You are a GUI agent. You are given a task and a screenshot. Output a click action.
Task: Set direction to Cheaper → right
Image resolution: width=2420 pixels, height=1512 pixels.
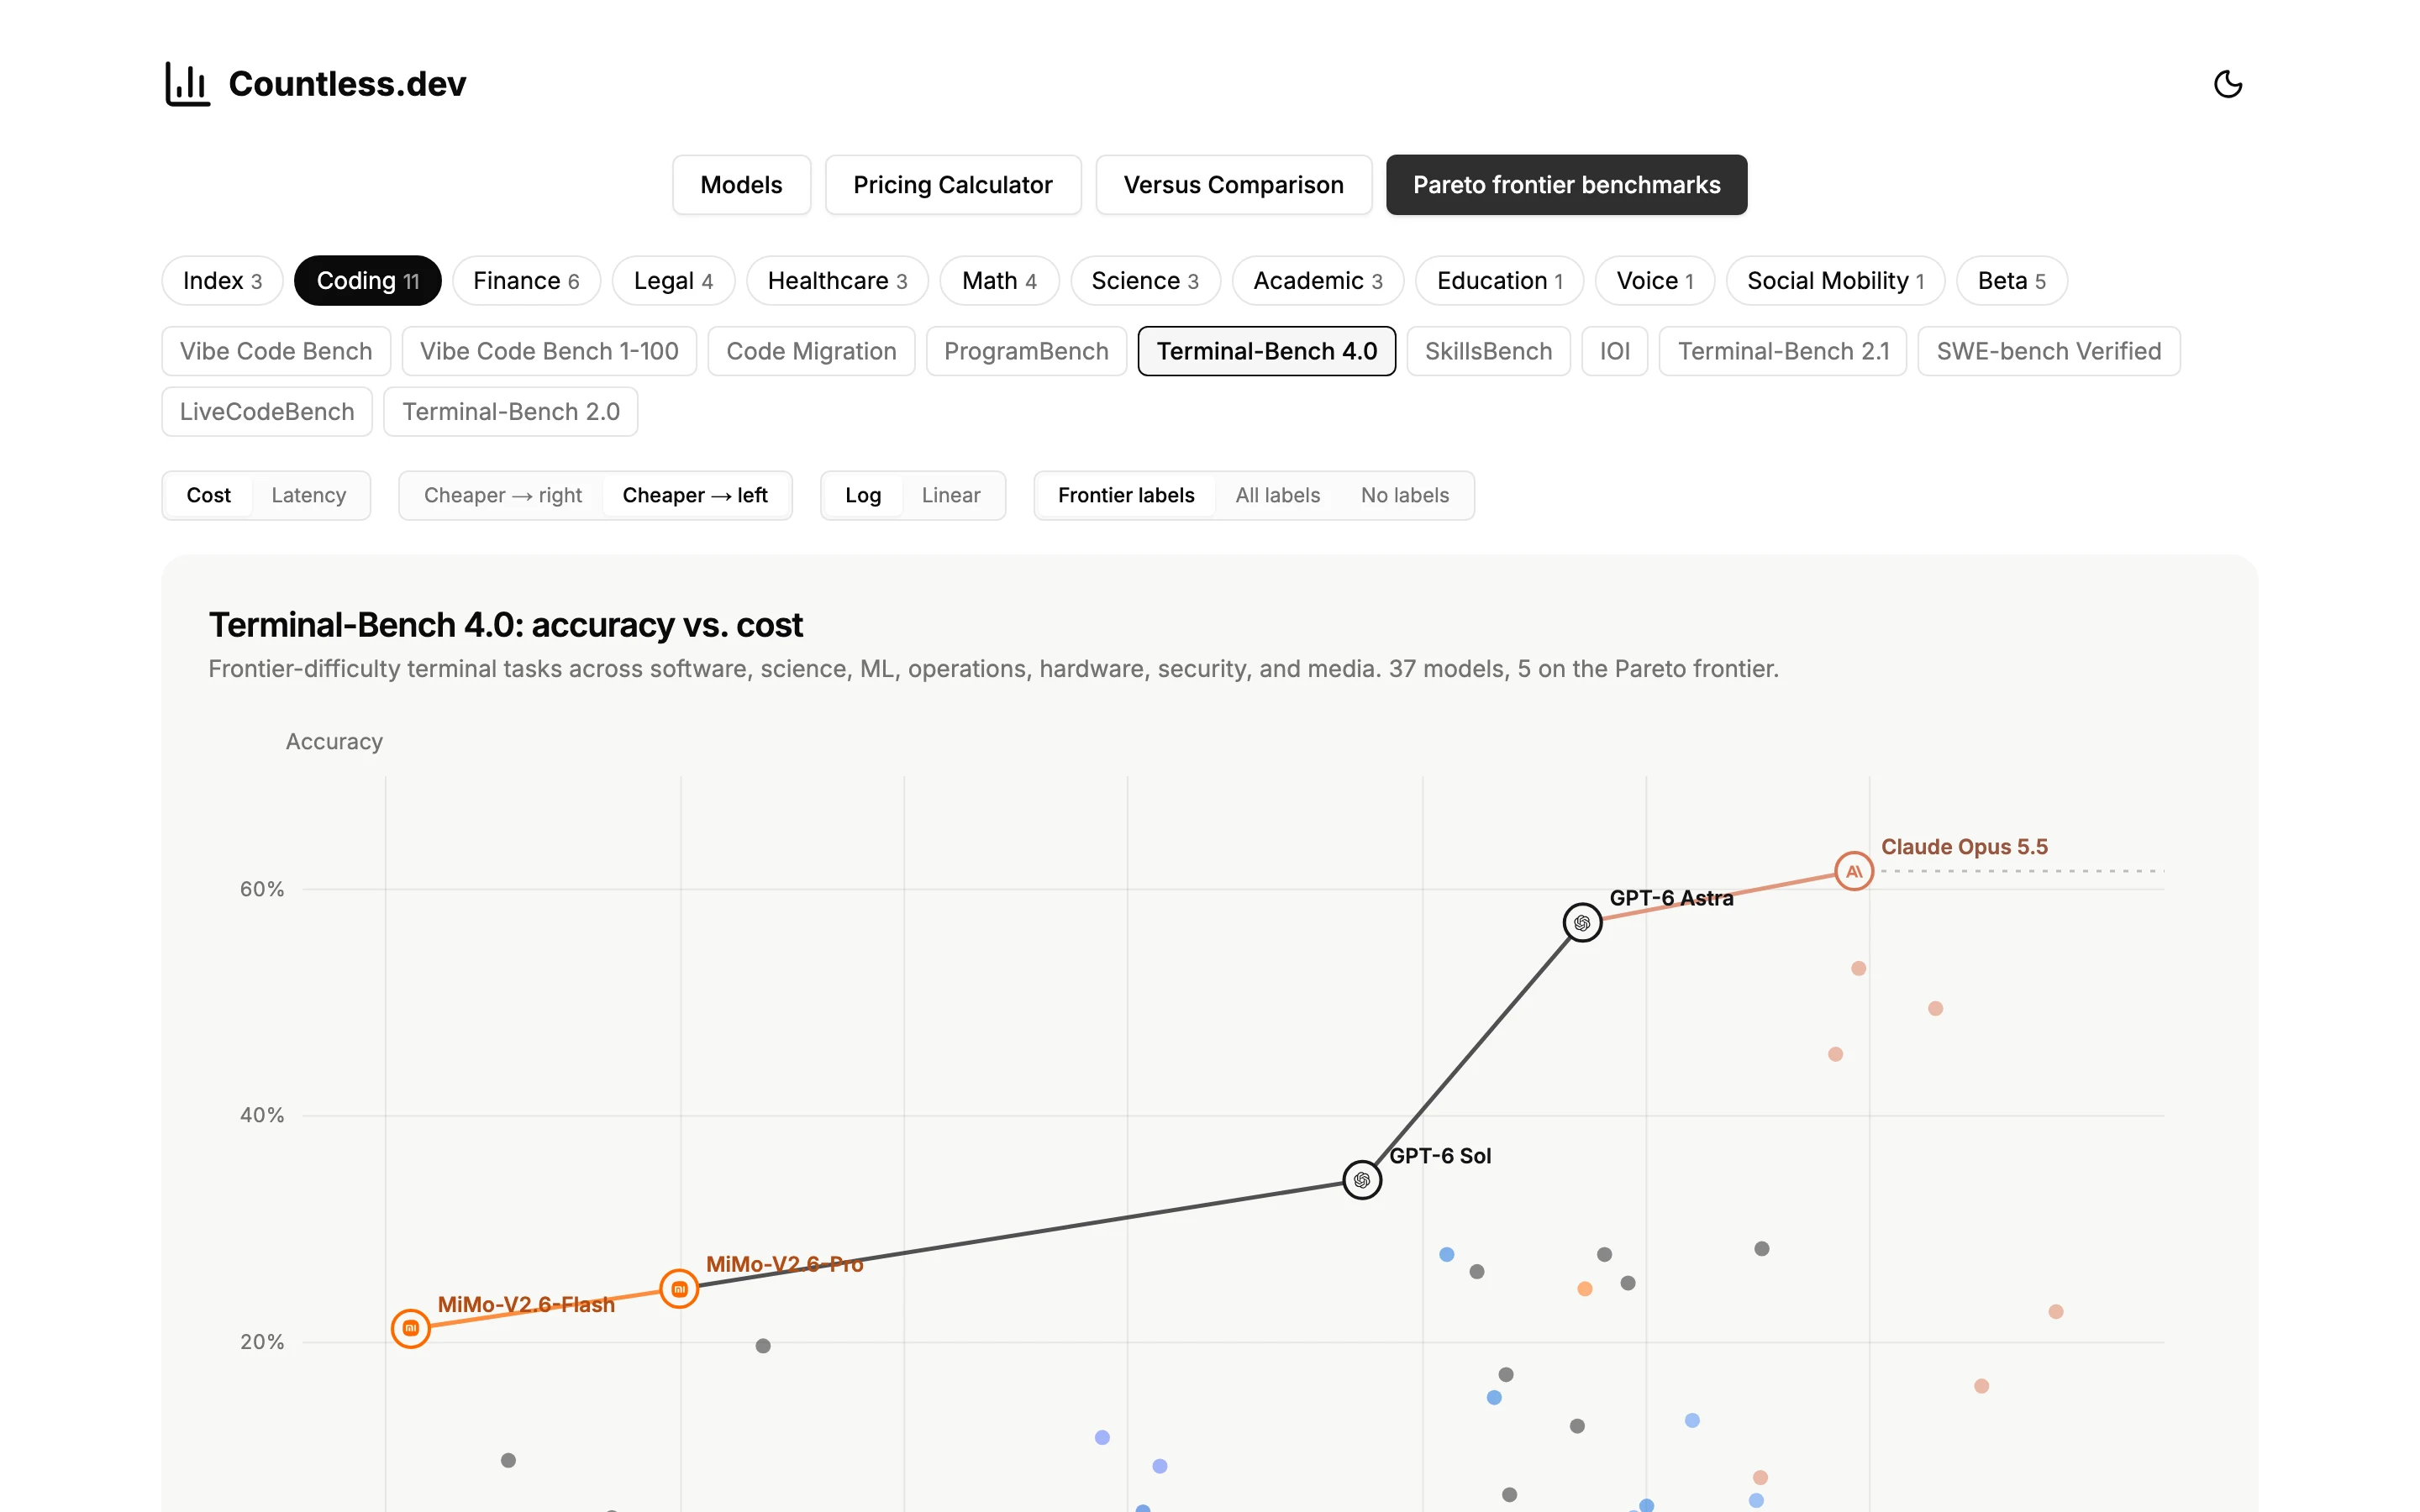point(502,495)
